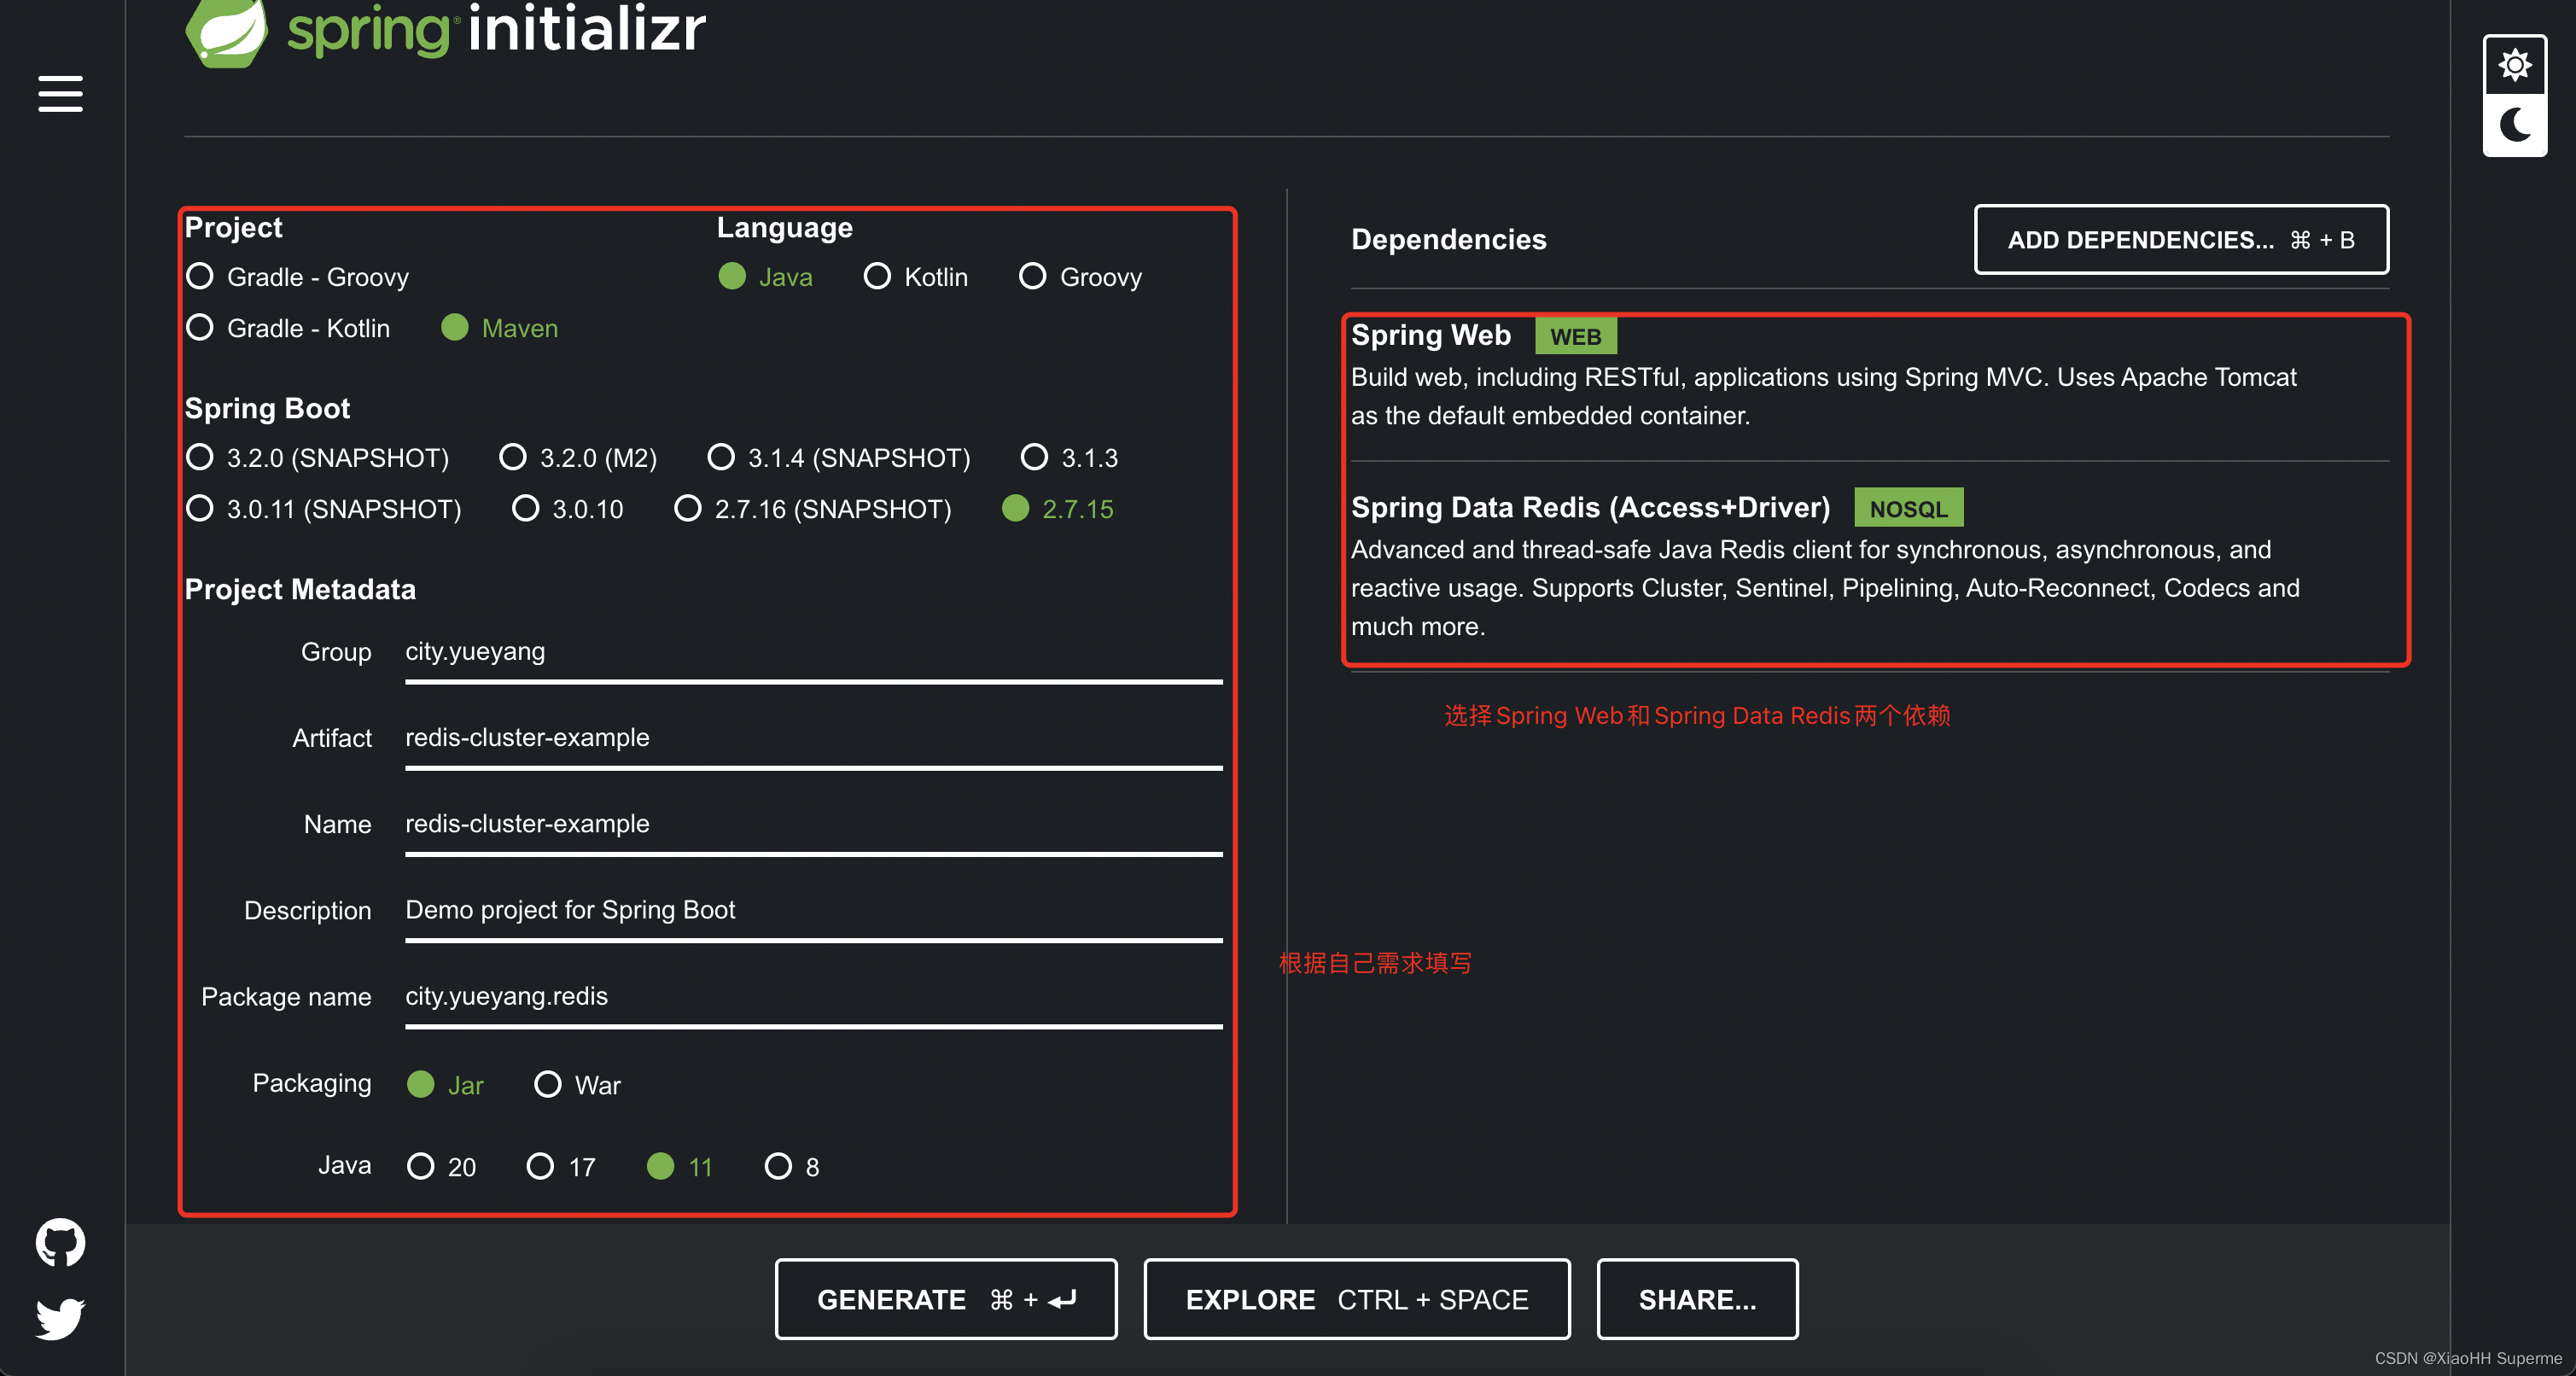
Task: Select Spring Boot 3.1.3
Action: pyautogui.click(x=1069, y=458)
